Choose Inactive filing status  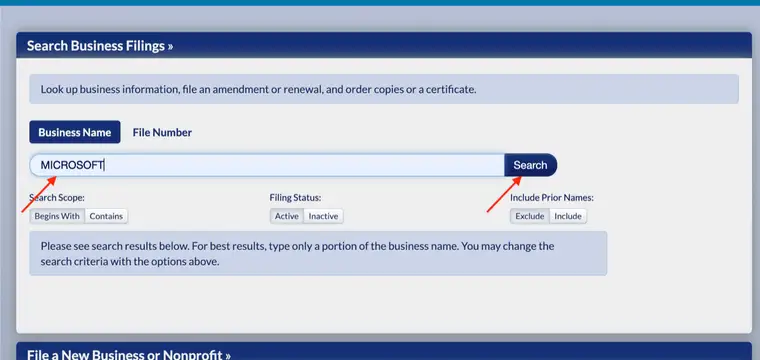[323, 216]
